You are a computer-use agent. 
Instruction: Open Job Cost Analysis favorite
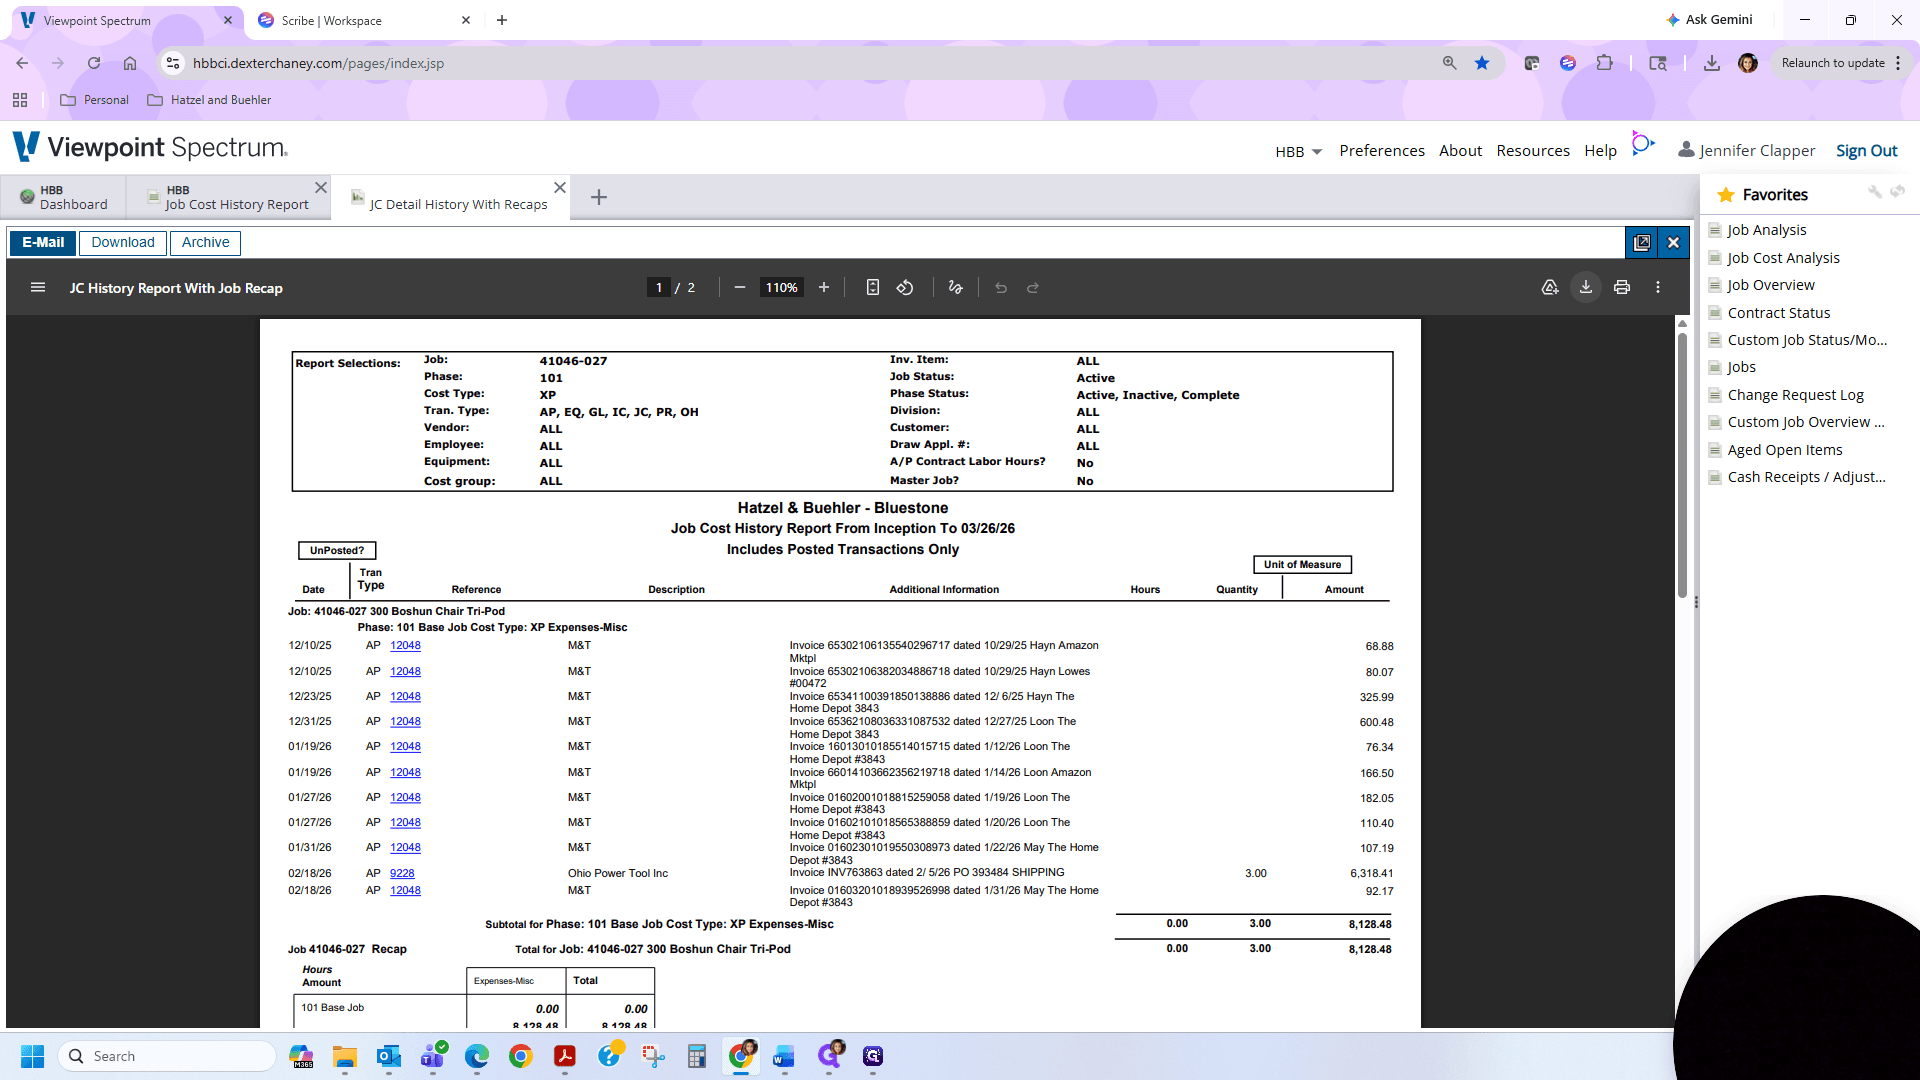pos(1783,258)
